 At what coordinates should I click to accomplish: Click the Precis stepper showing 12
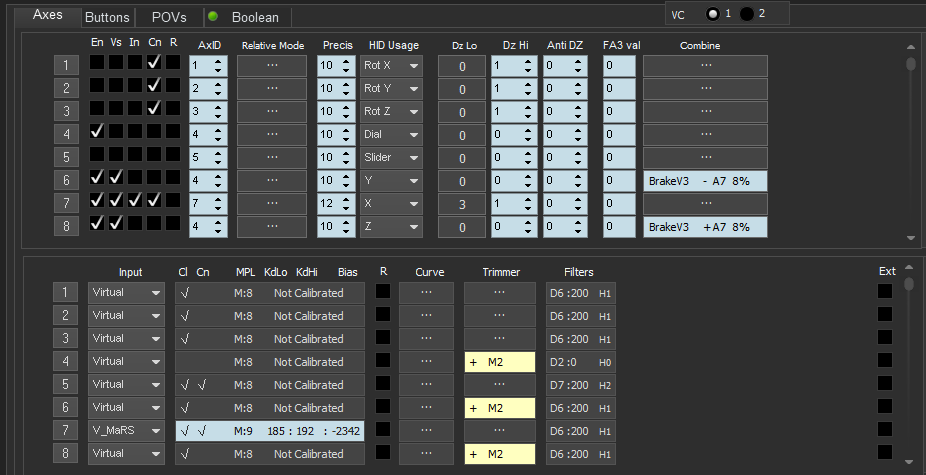[347, 204]
